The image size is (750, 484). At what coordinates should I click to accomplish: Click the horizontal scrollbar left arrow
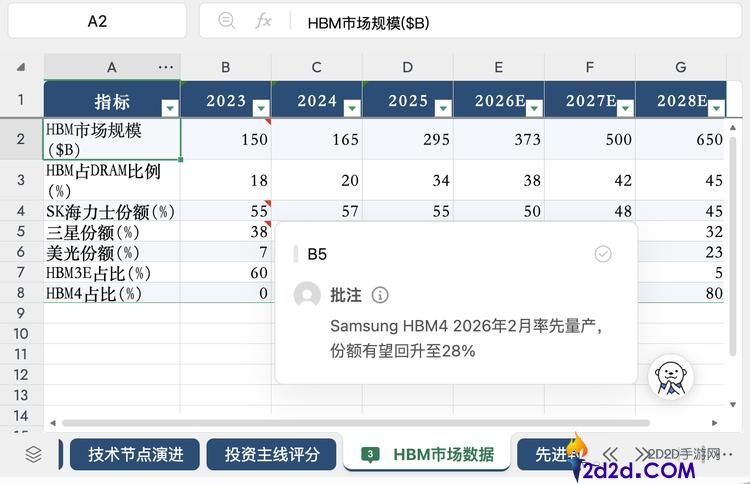53,423
